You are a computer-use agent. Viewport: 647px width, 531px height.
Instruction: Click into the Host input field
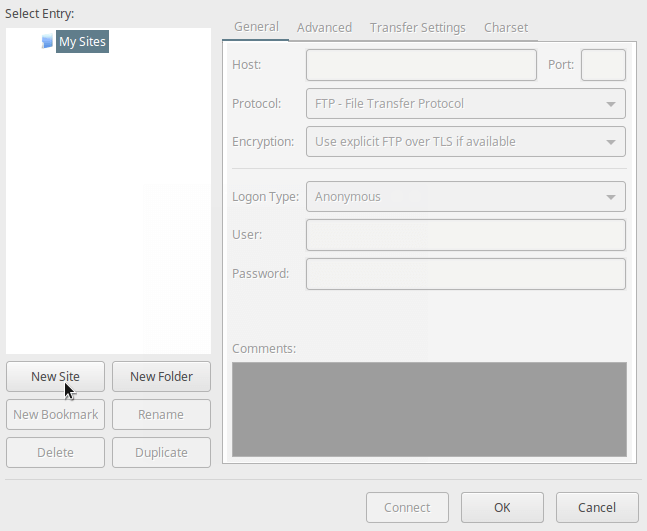click(421, 65)
